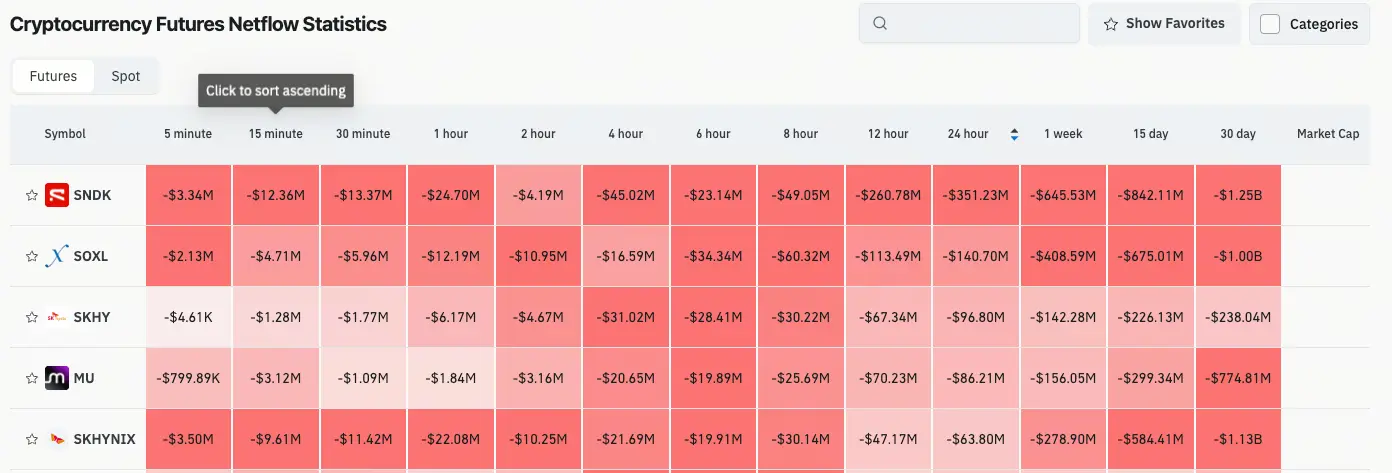Favorite SNDK with its star icon
The image size is (1392, 473).
click(31, 196)
